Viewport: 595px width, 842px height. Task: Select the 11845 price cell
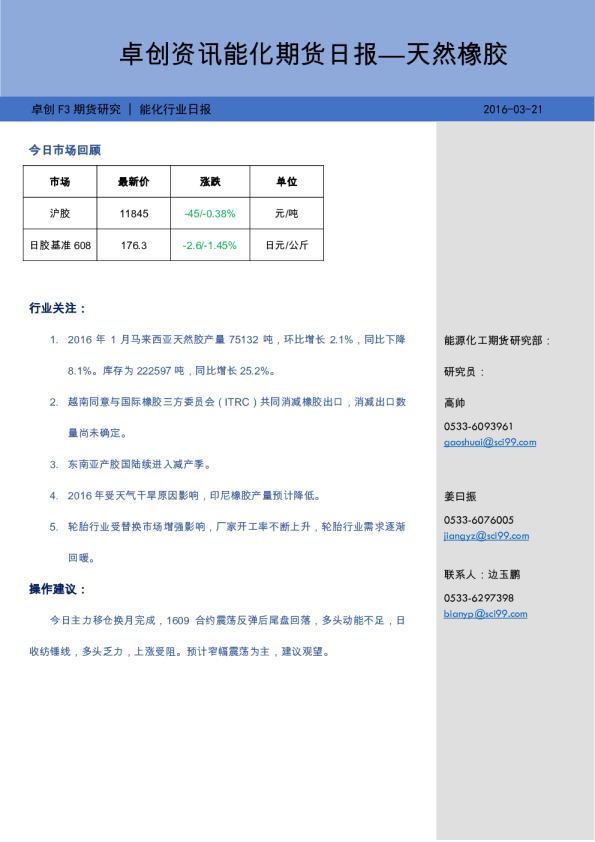click(134, 213)
